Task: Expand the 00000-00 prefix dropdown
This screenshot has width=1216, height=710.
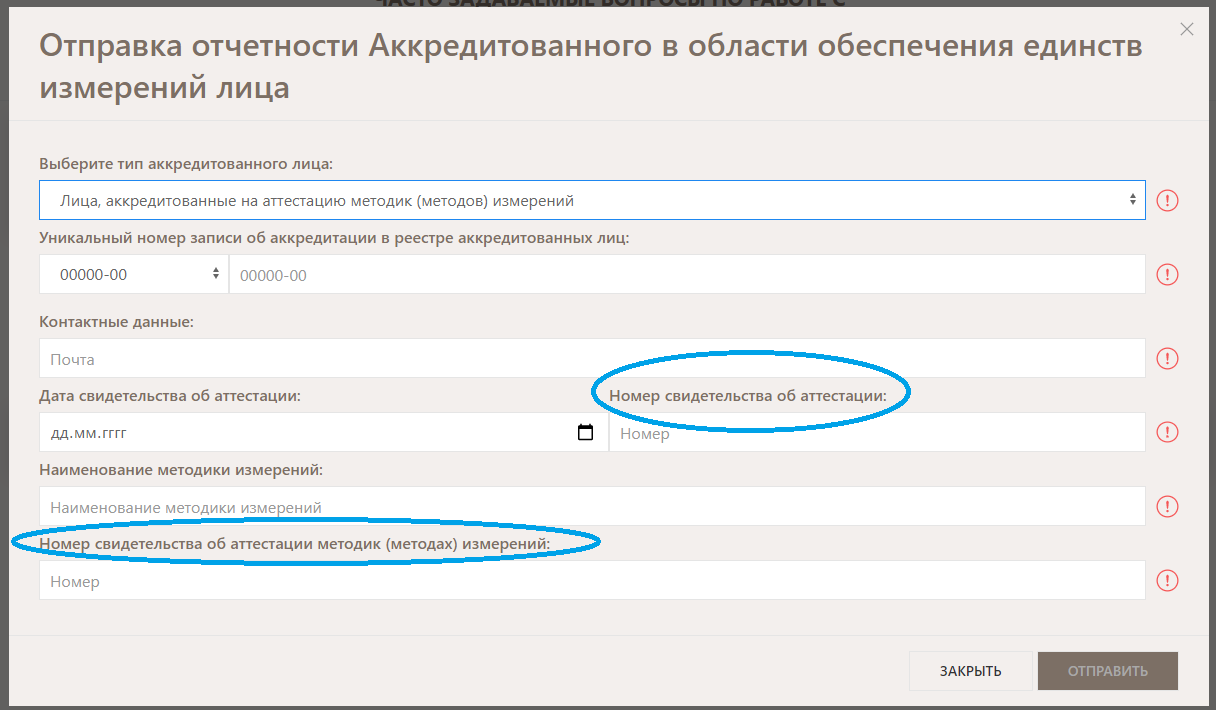Action: point(133,274)
